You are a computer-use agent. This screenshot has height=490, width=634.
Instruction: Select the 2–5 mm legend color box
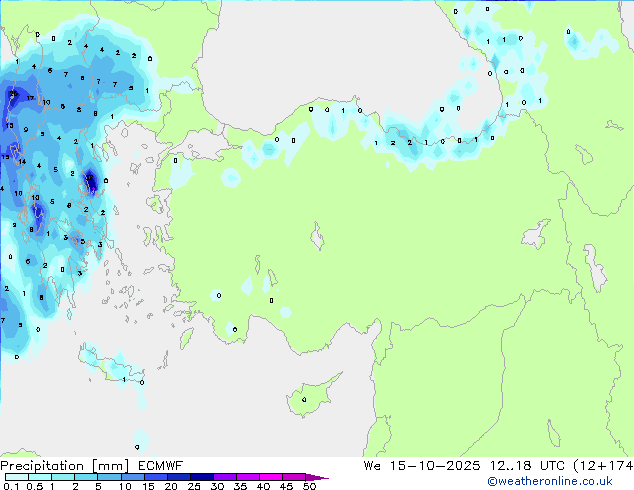(86, 477)
